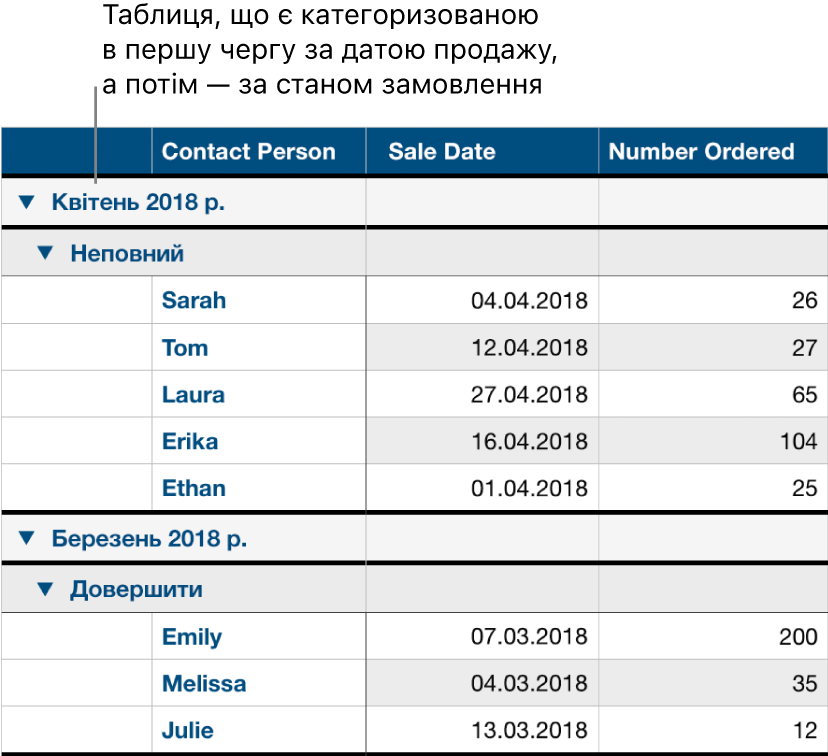Select the Sarah contact cell

[x=194, y=300]
